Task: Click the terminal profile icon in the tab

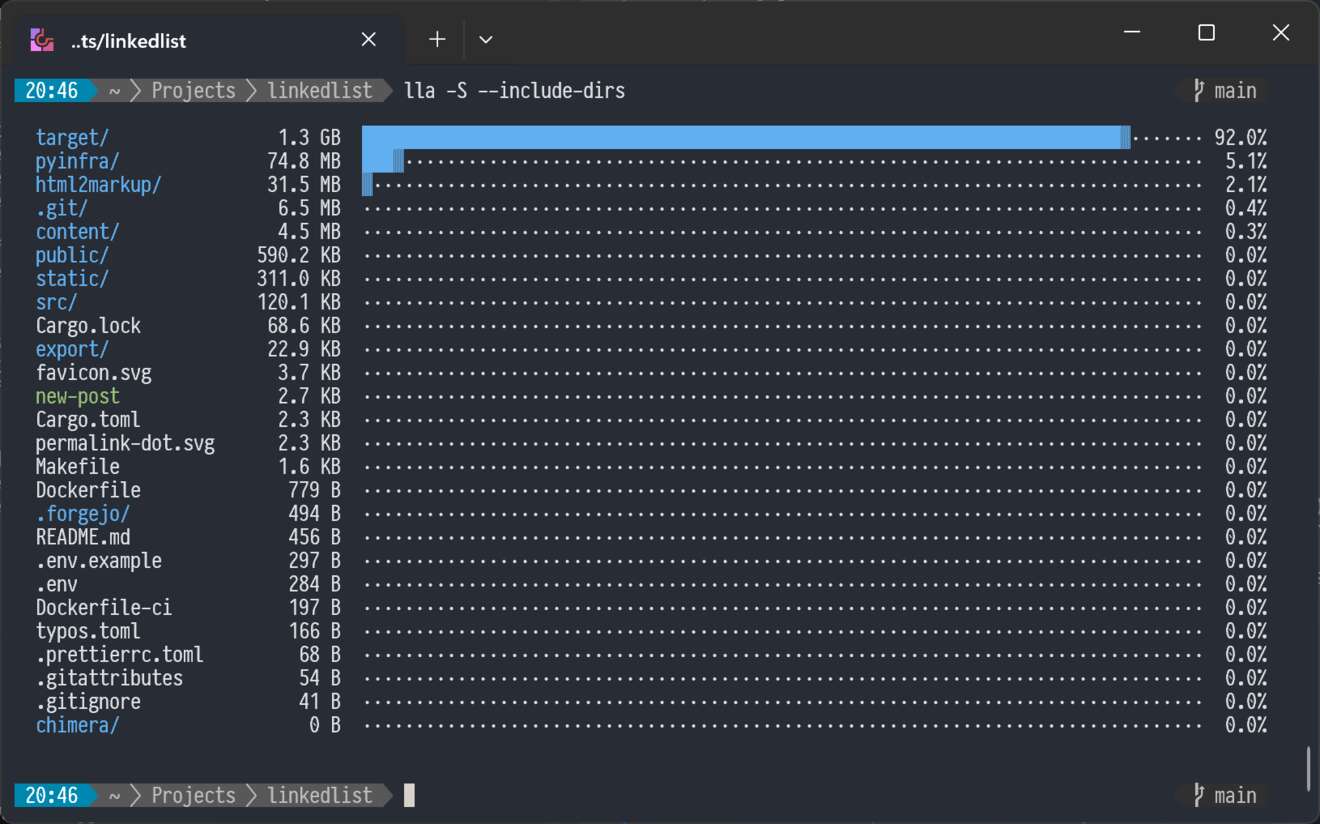Action: click(x=42, y=40)
